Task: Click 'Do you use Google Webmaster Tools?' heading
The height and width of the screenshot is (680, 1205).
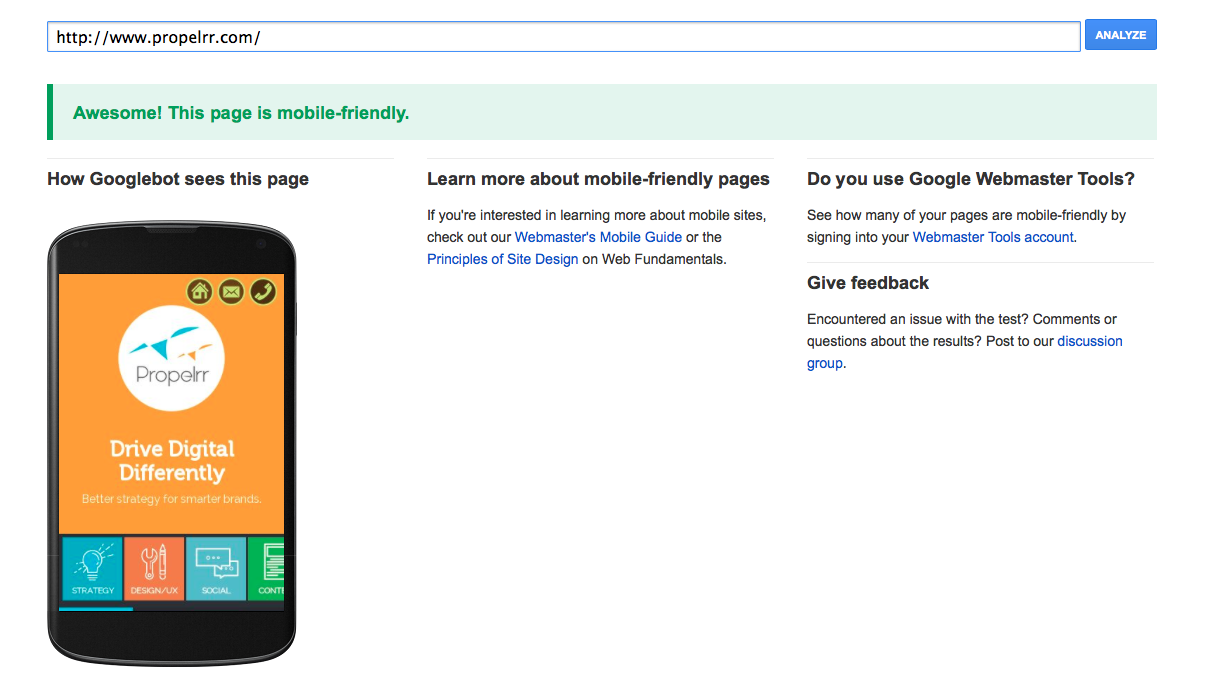Action: (x=971, y=179)
